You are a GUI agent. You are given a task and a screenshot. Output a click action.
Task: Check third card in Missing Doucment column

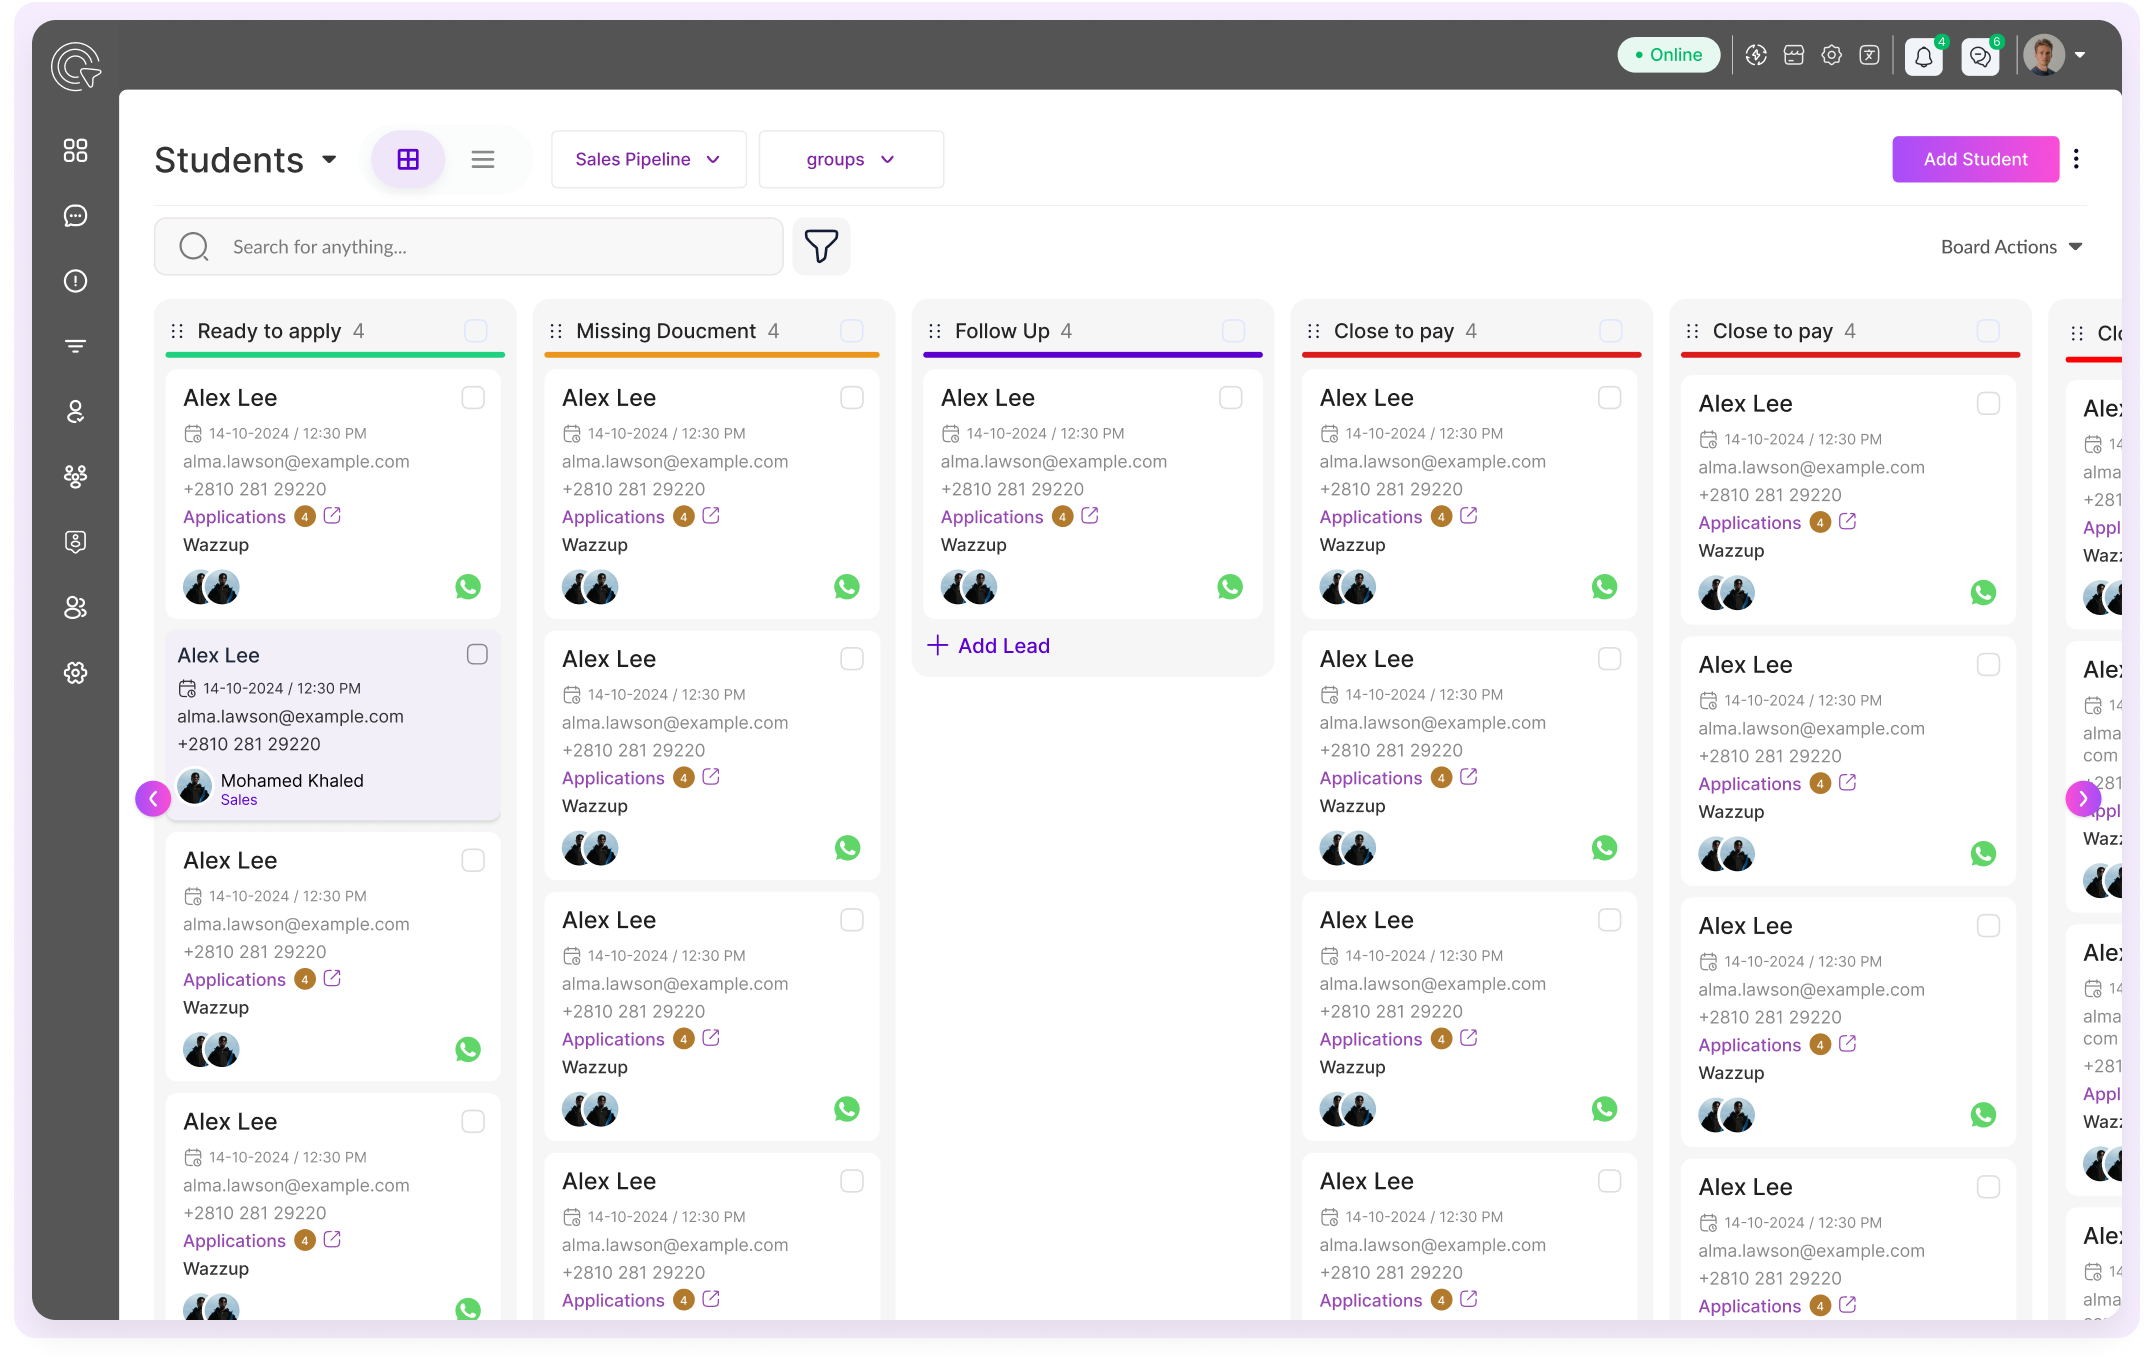(852, 920)
